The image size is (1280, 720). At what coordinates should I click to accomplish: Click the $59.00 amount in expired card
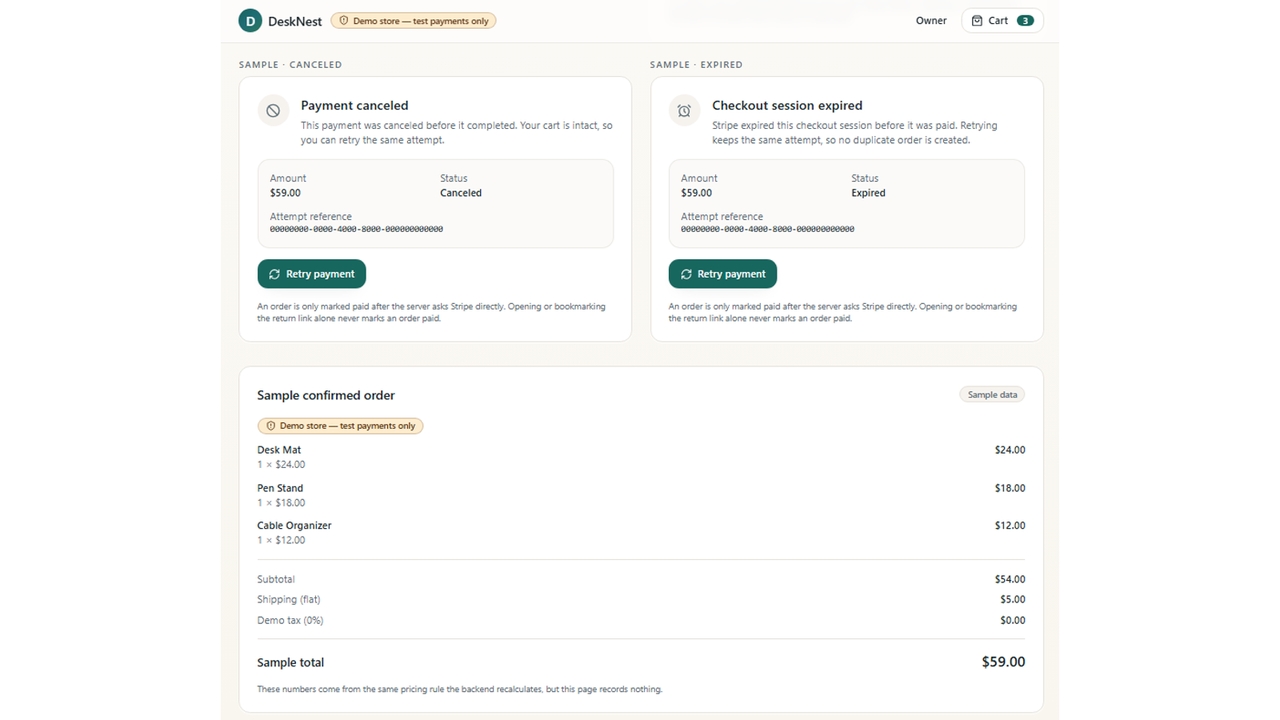[x=696, y=193]
